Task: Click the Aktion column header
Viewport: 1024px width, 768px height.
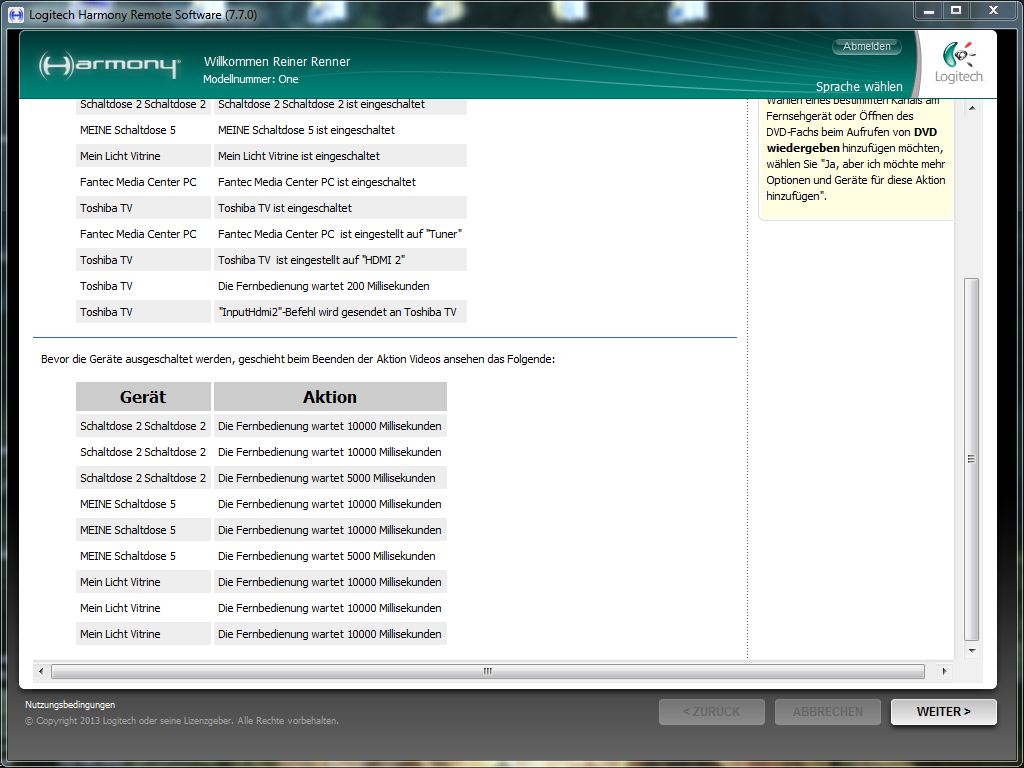Action: 329,397
